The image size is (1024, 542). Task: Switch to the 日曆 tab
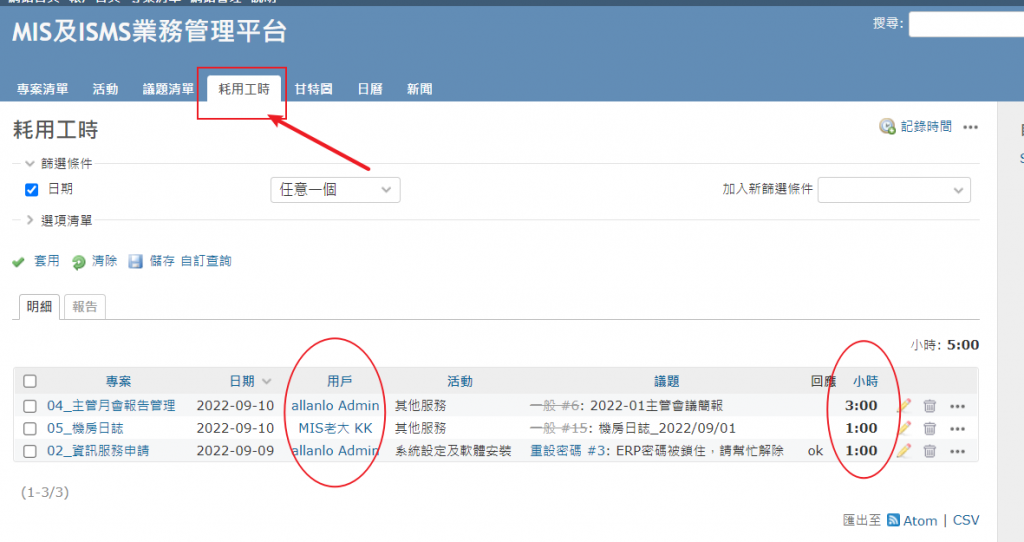point(370,89)
